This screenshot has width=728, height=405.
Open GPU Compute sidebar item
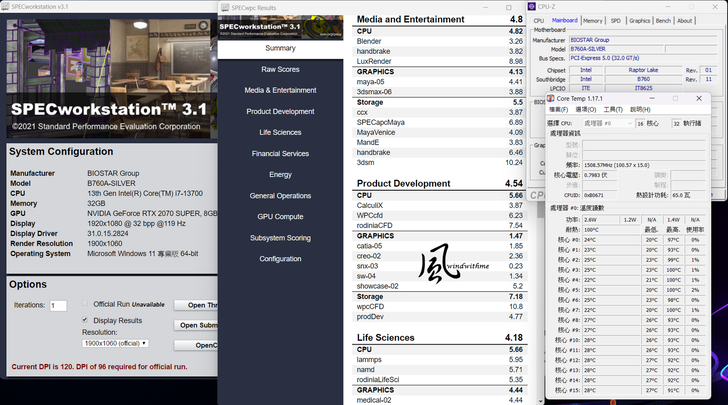[280, 217]
